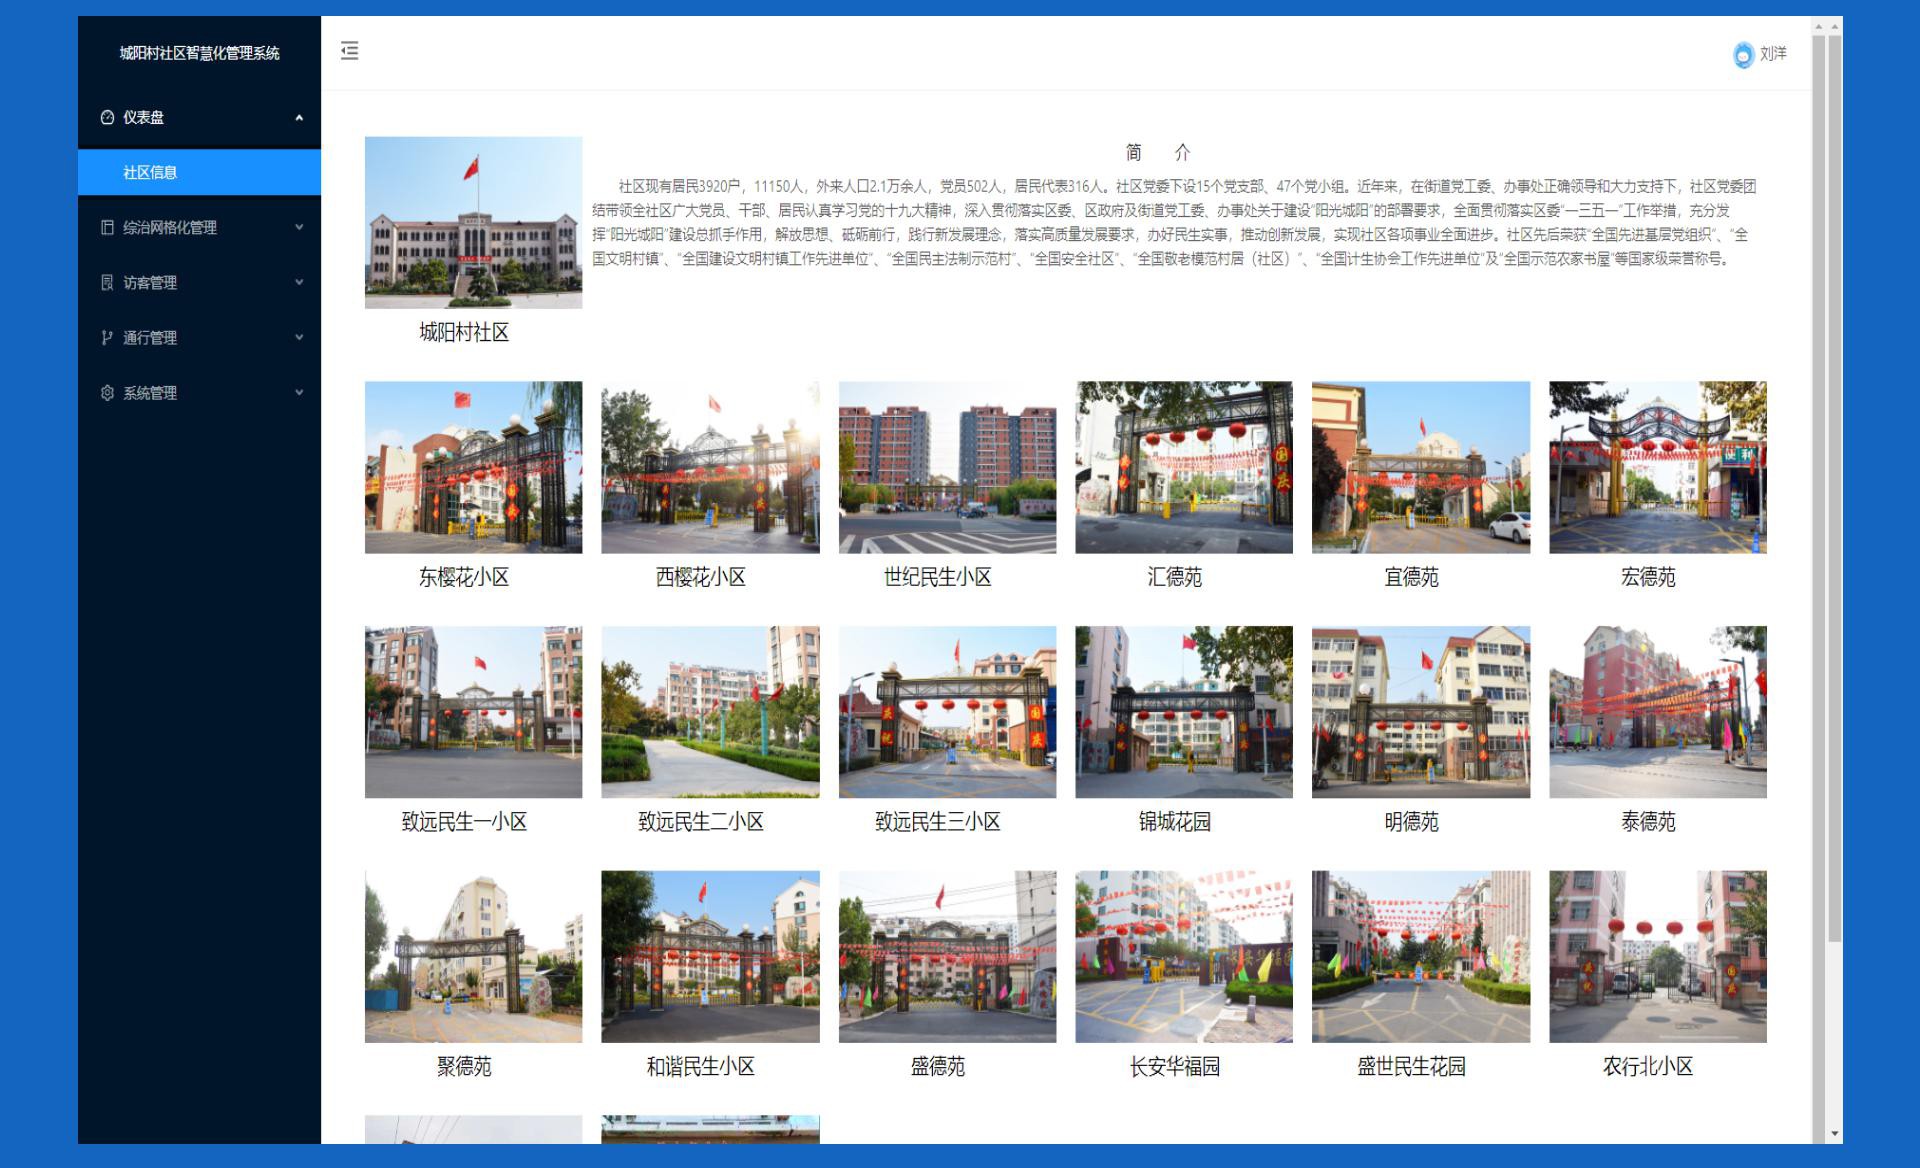Screen dimensions: 1920x1168
Task: Click the 通行管理 branch icon
Action: [107, 337]
